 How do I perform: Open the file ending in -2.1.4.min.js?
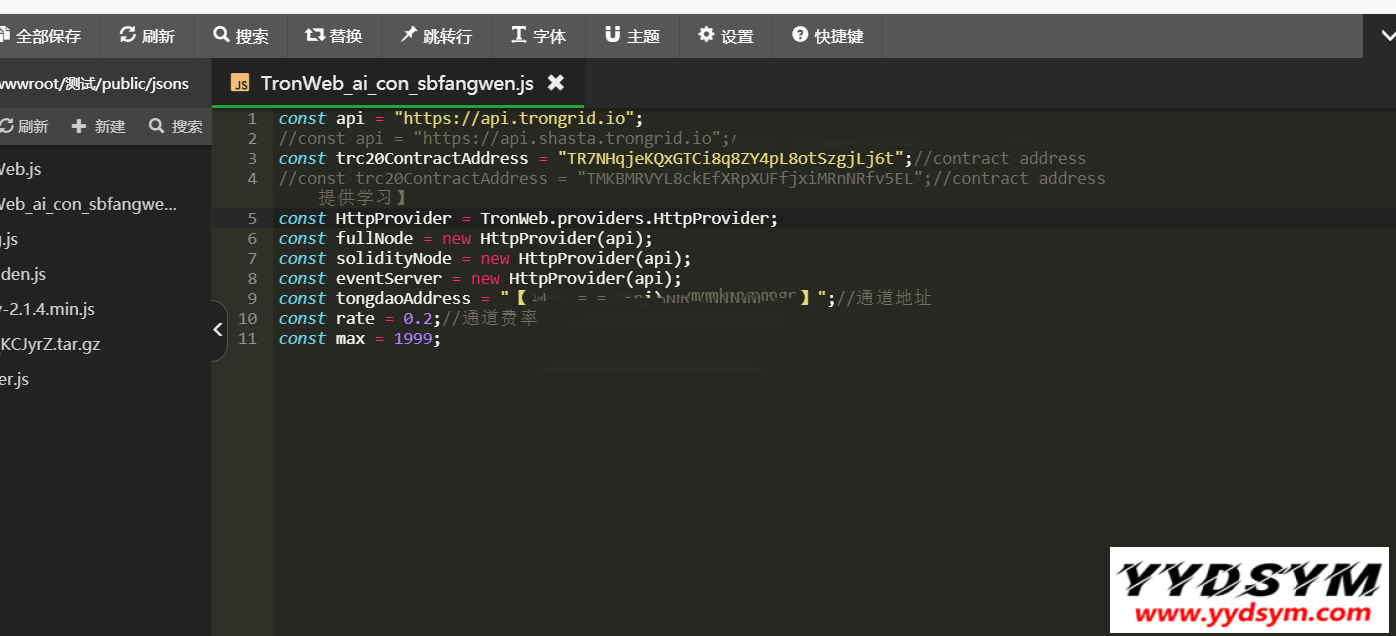click(x=48, y=309)
